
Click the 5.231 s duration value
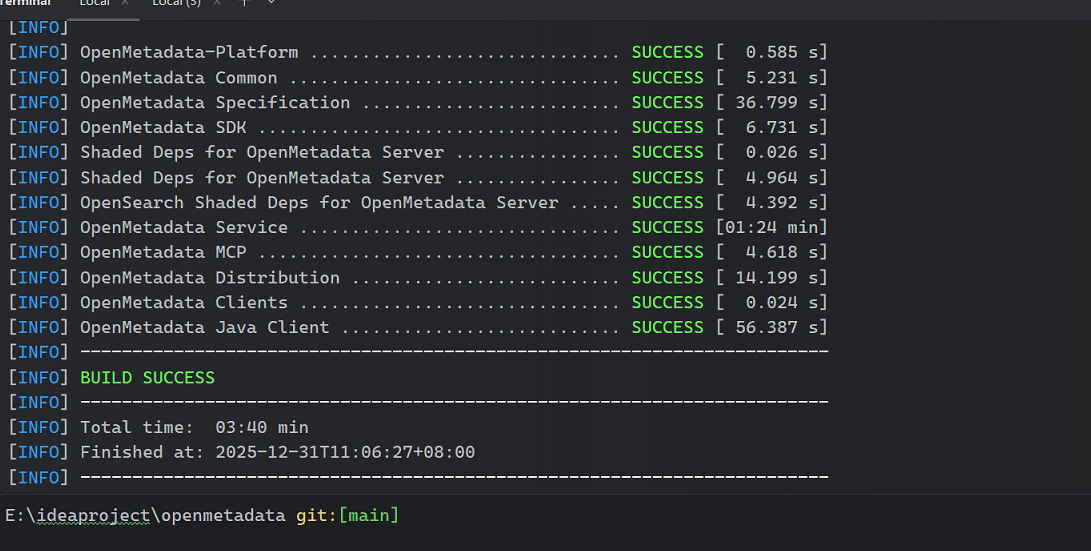click(782, 77)
